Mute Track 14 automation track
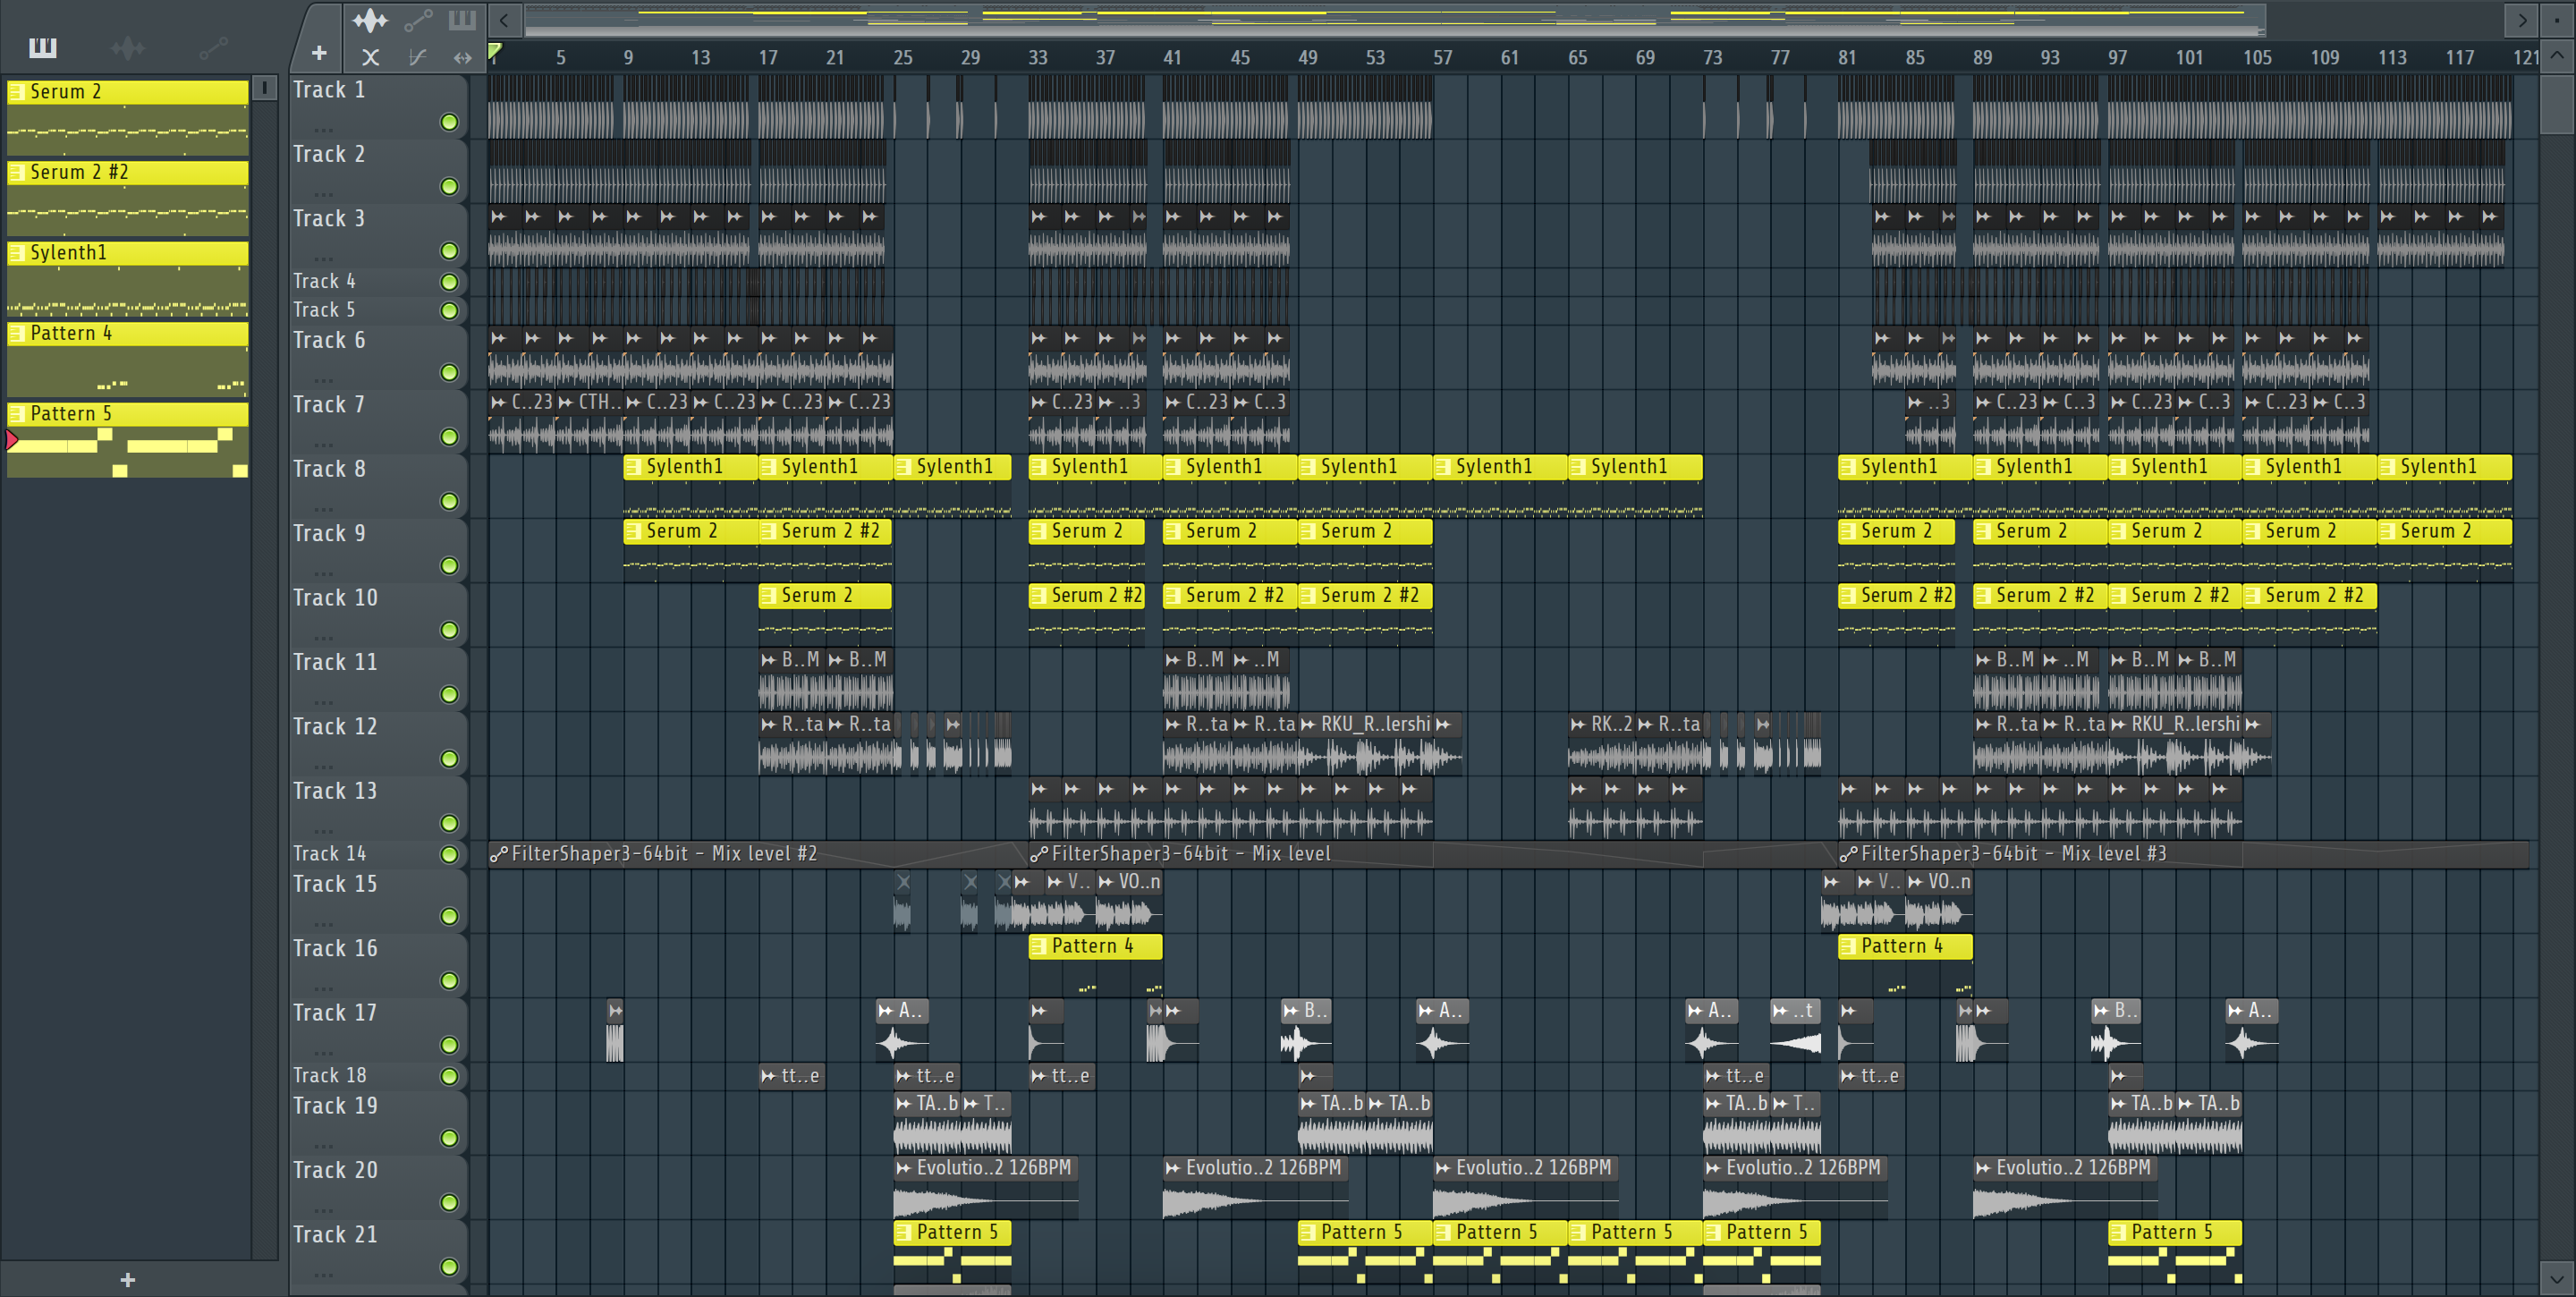 [x=449, y=855]
